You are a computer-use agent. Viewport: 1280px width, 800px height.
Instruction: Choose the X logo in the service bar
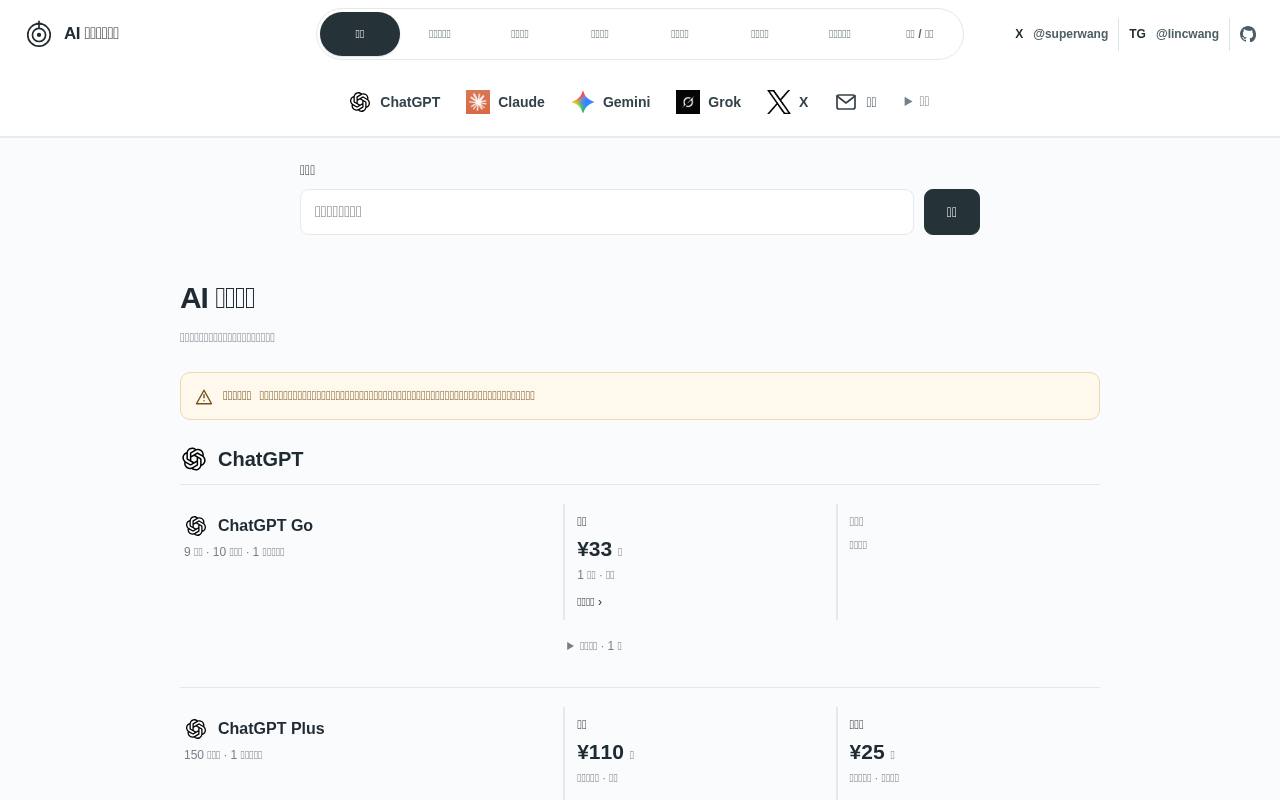click(779, 102)
